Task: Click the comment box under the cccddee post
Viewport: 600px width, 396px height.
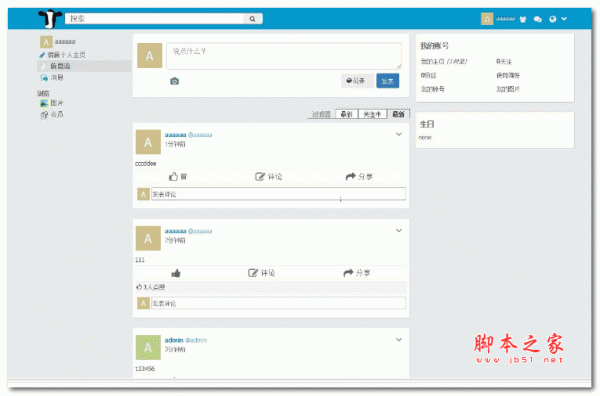Action: (x=279, y=194)
